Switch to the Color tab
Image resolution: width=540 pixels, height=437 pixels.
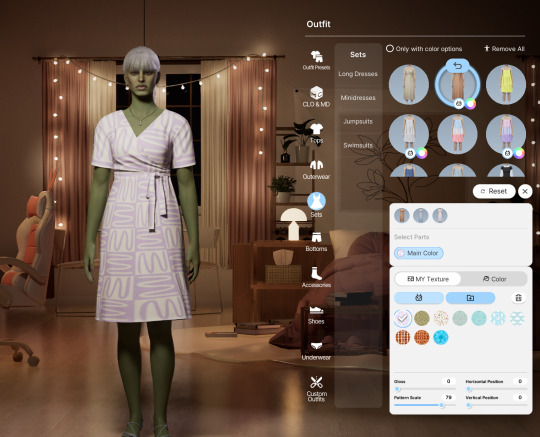[x=494, y=279]
